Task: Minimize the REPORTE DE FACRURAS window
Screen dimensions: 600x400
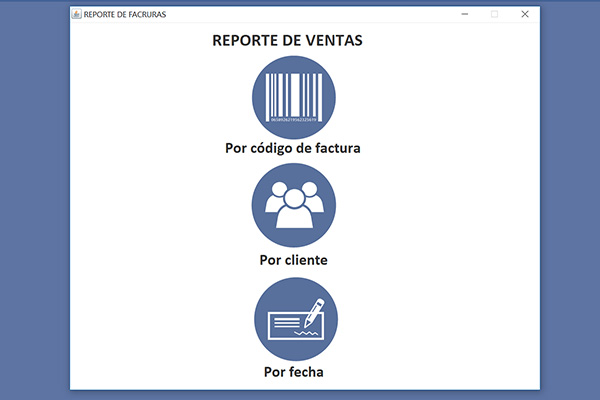Action: [463, 15]
